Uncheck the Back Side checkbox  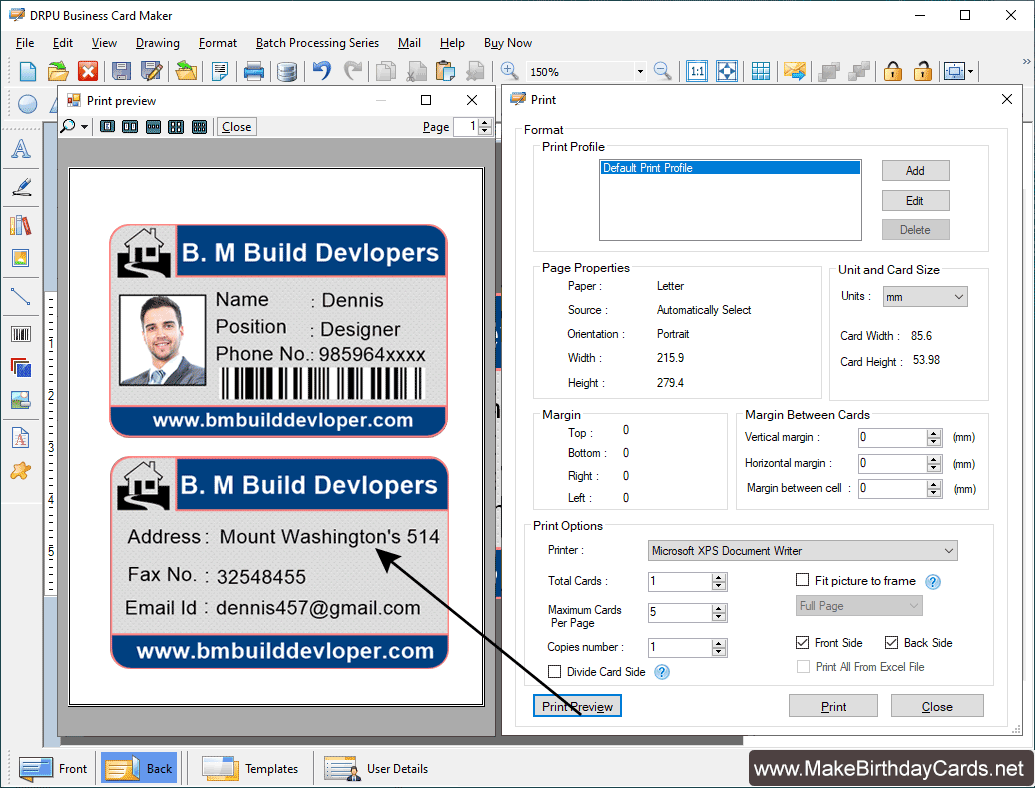(892, 642)
